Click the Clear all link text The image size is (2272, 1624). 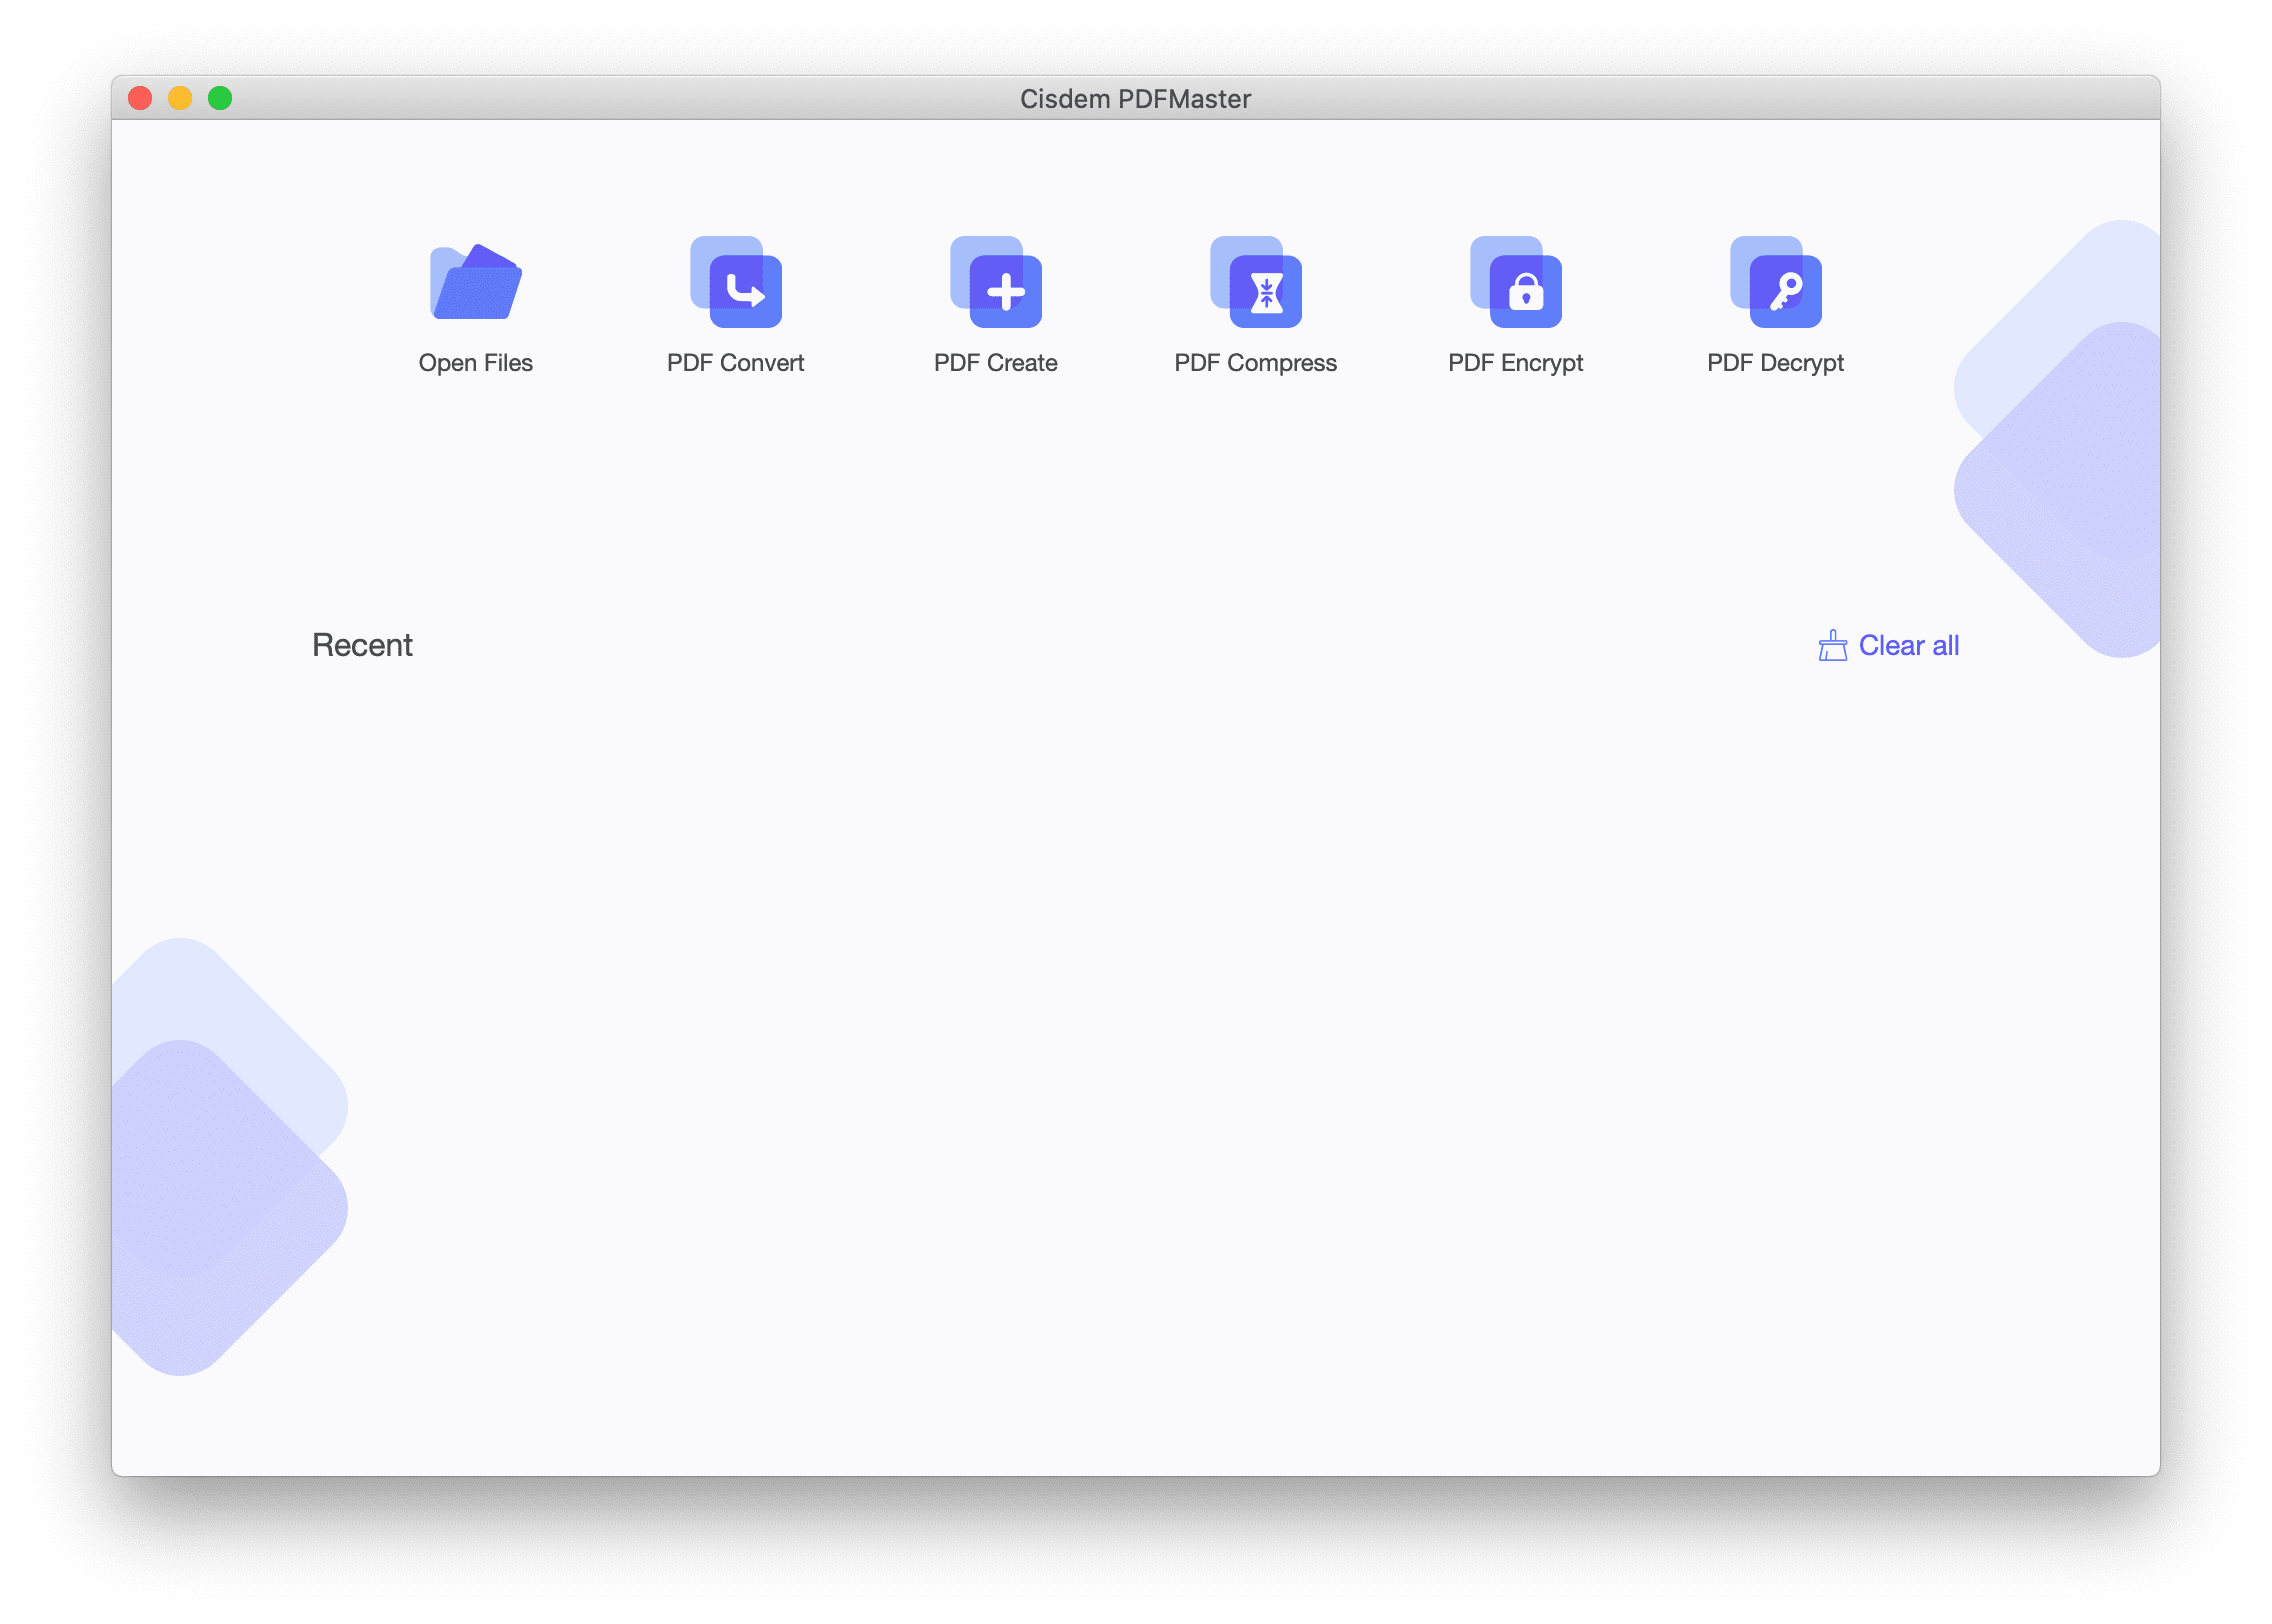[1908, 646]
